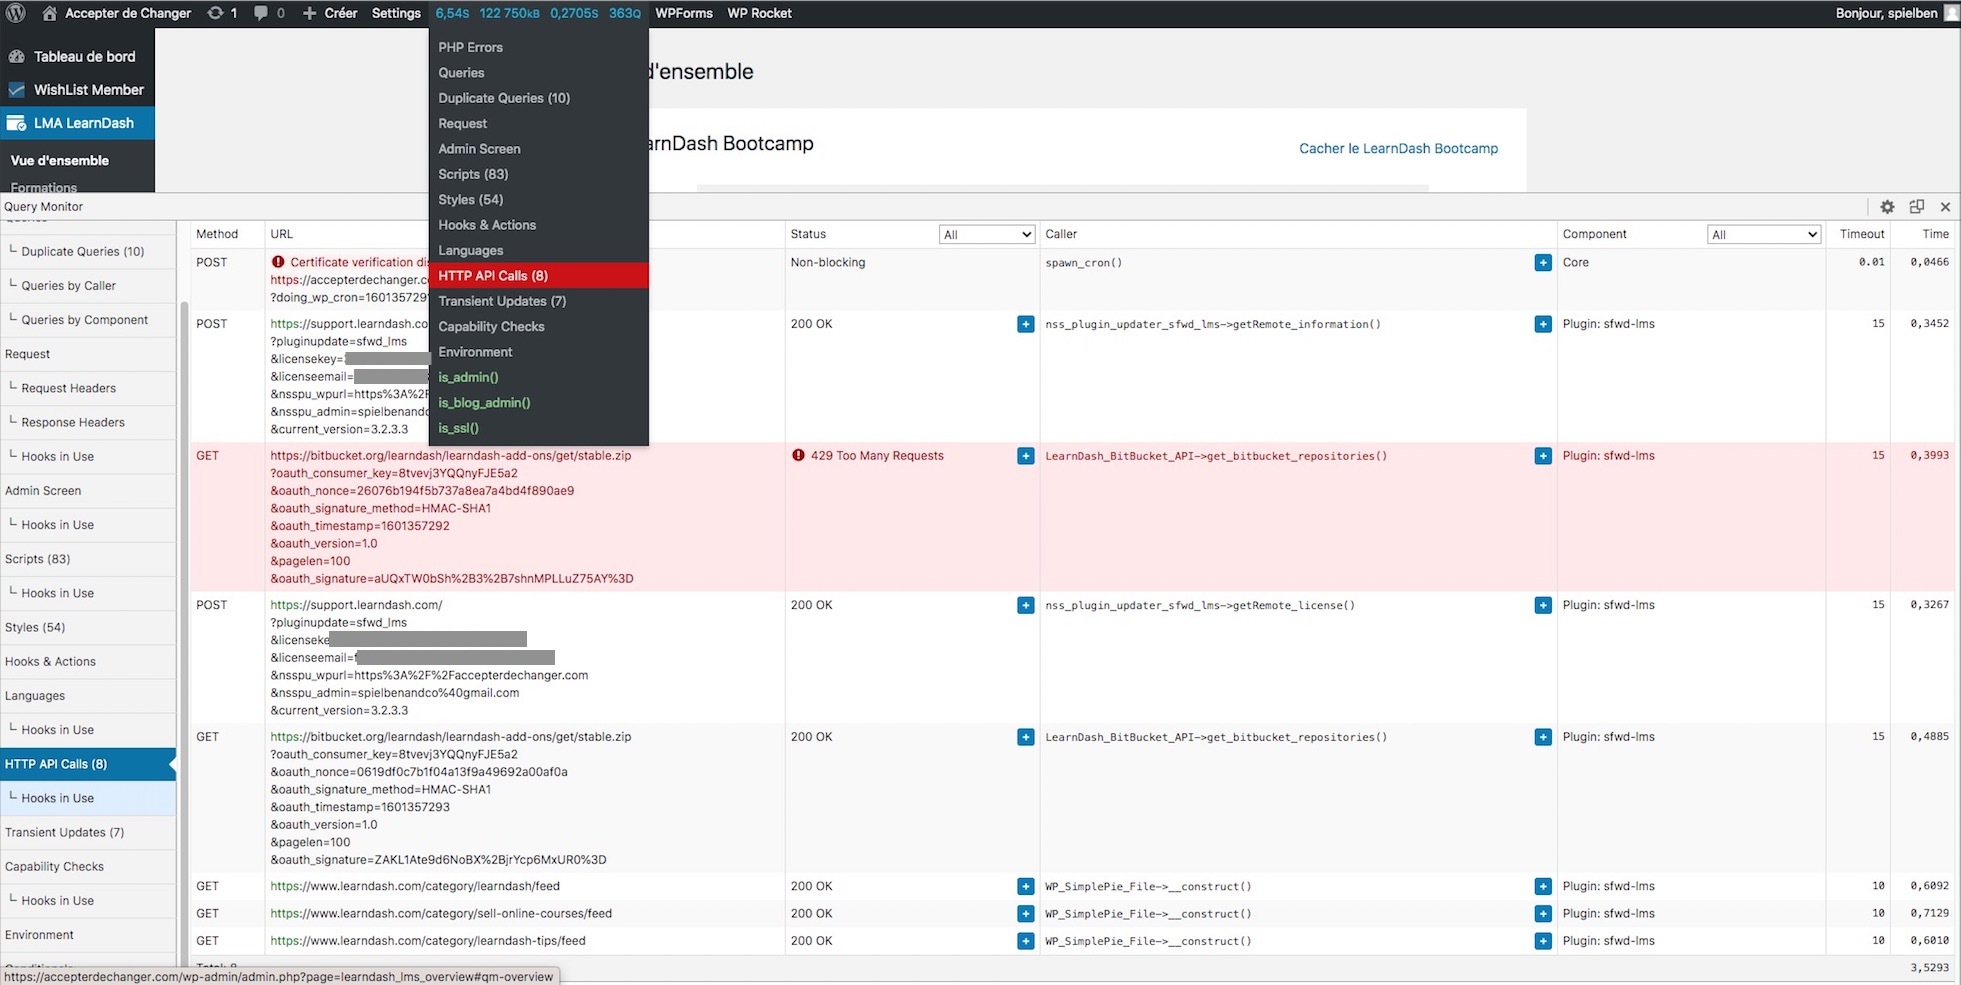The image size is (1961, 985).
Task: Open Settings in the admin bar
Action: 396,13
